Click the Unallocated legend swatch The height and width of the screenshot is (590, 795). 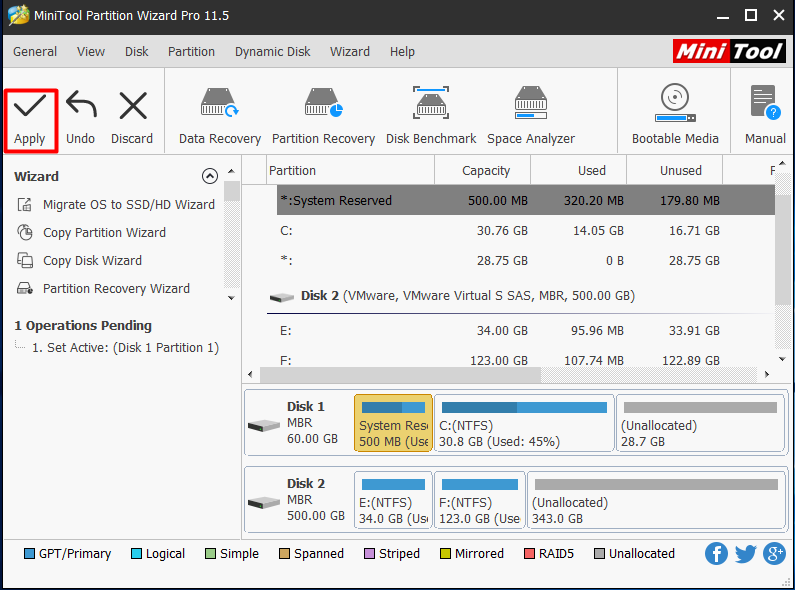[599, 554]
